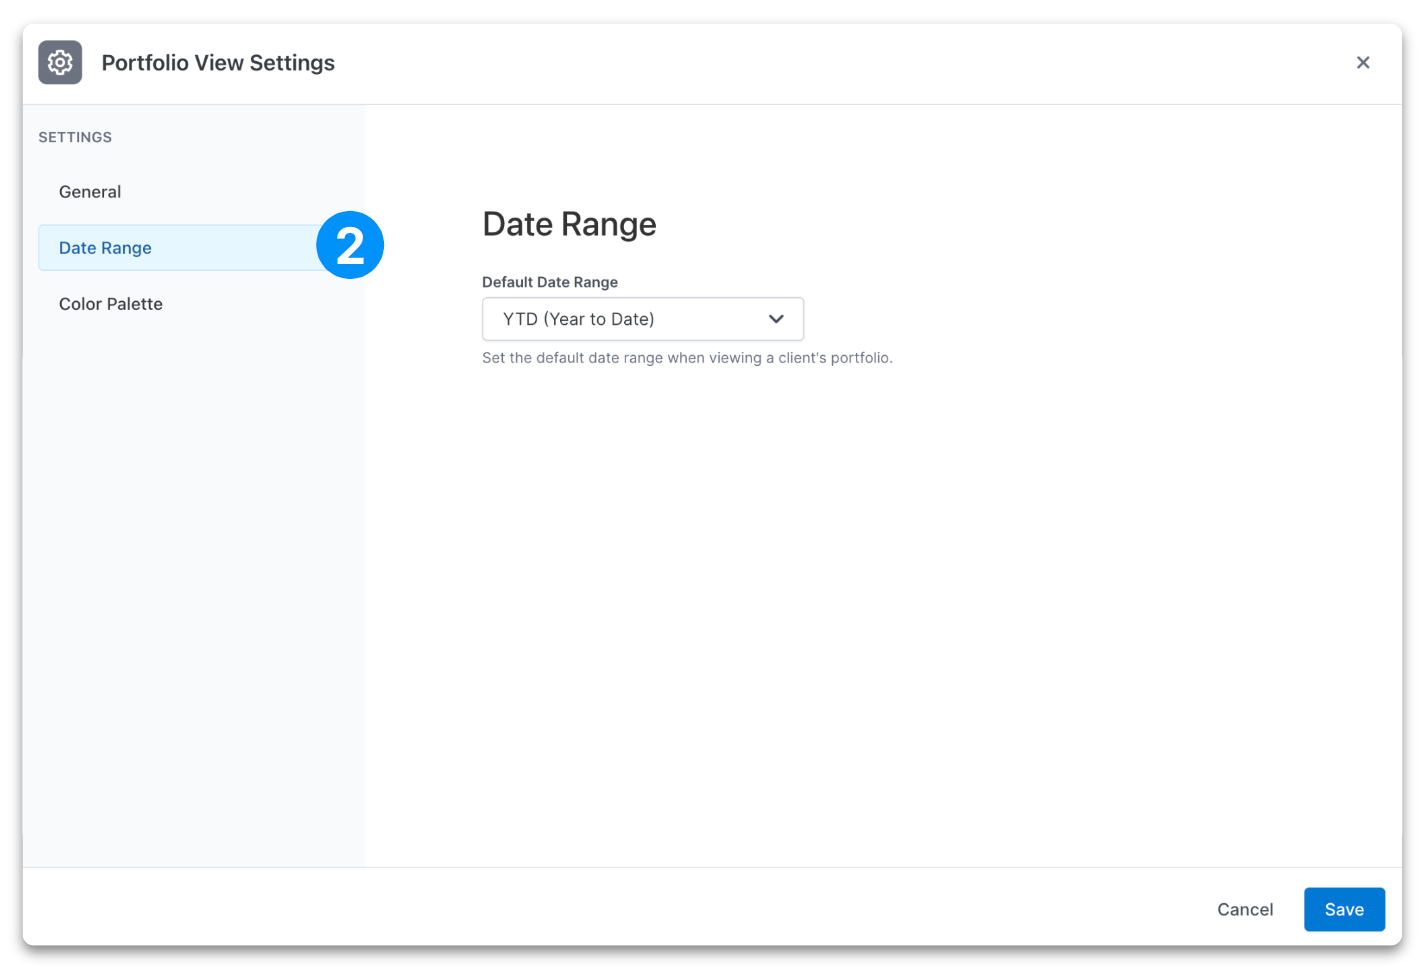The width and height of the screenshot is (1428, 966).
Task: Click the highlighted Date Range sidebar entry
Action: click(105, 247)
